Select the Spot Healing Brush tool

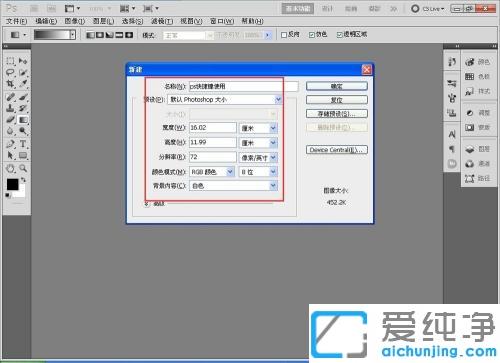click(x=10, y=97)
